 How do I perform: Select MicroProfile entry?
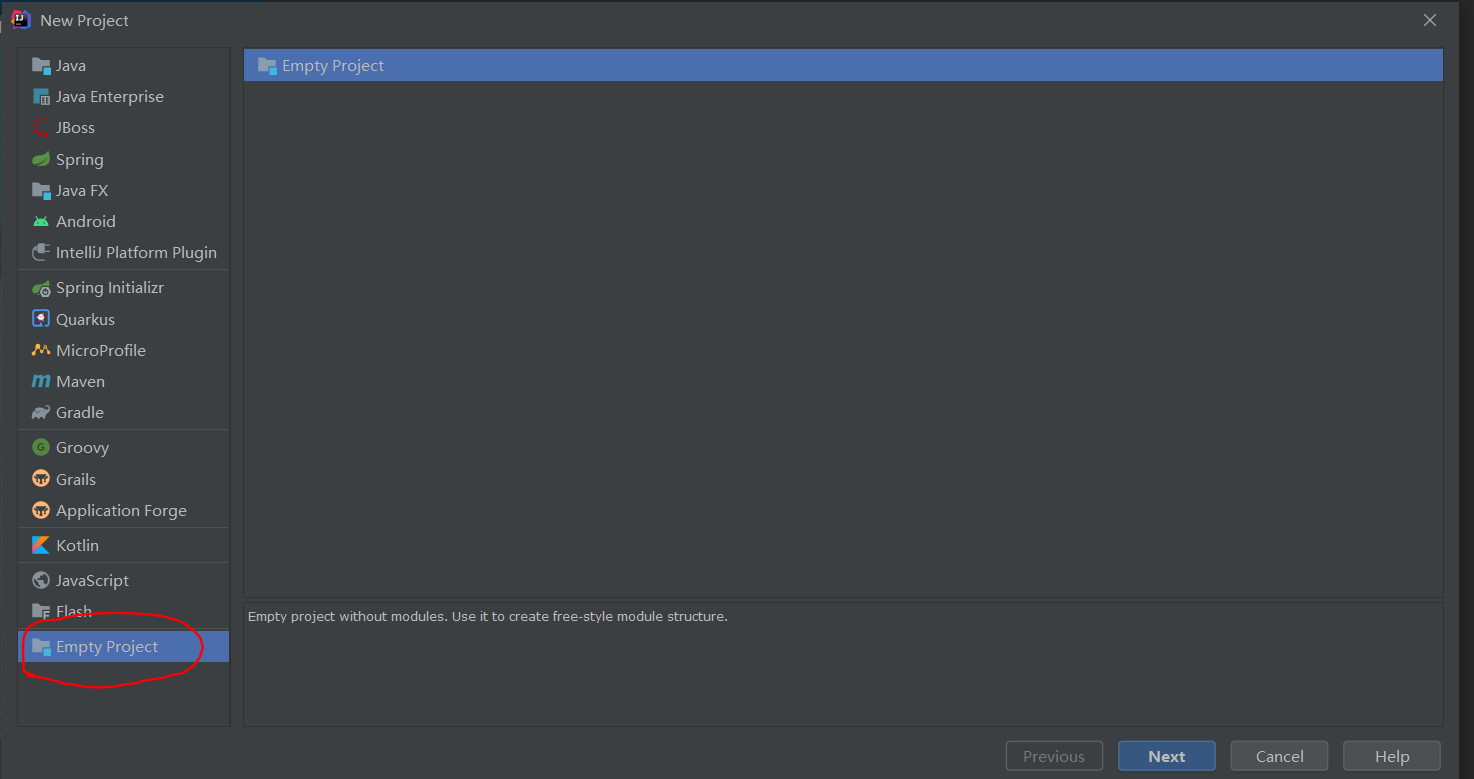click(x=123, y=351)
